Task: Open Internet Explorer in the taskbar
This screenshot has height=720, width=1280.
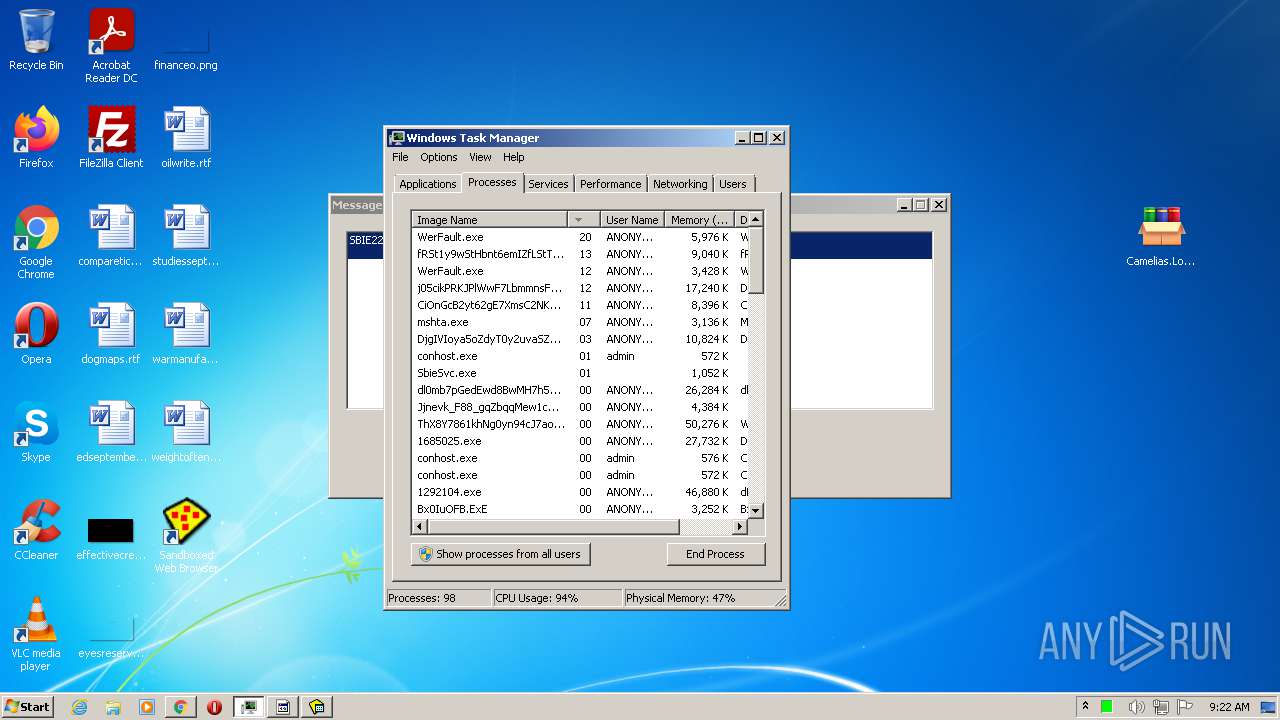Action: (x=79, y=707)
